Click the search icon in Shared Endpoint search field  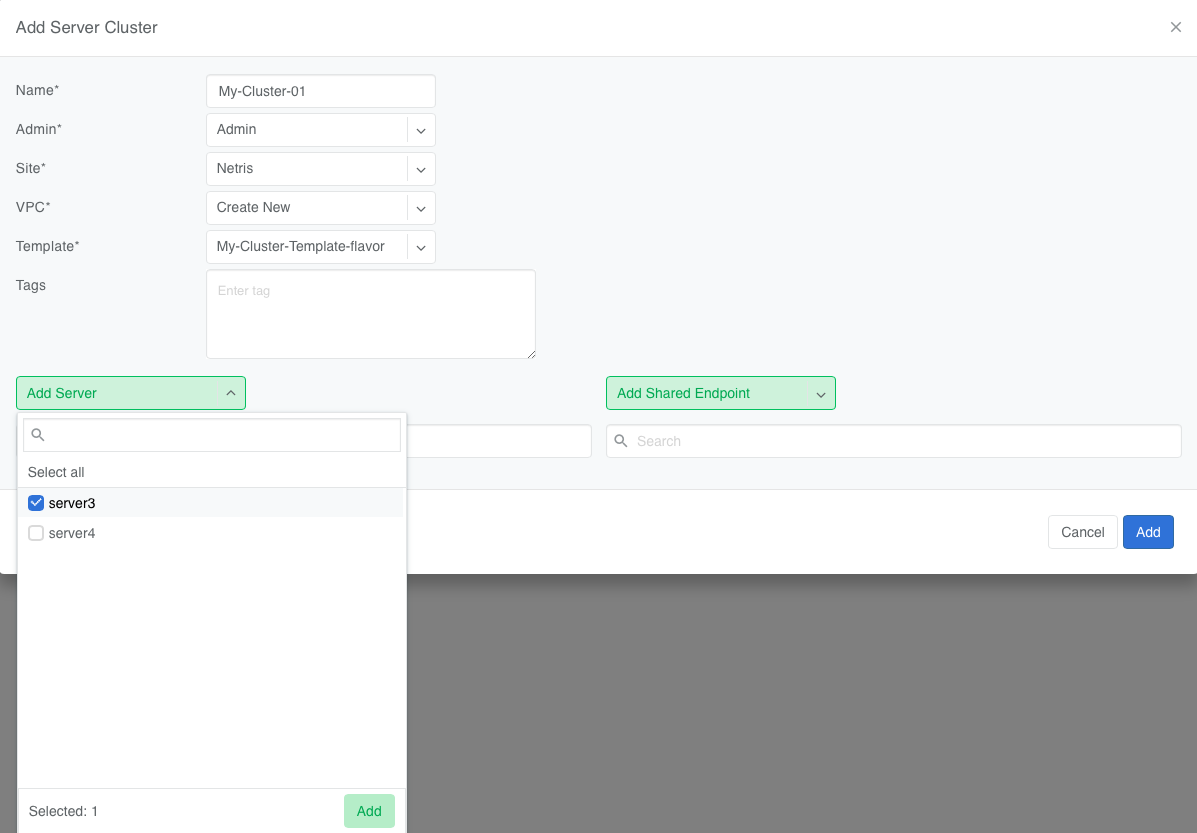[x=621, y=441]
